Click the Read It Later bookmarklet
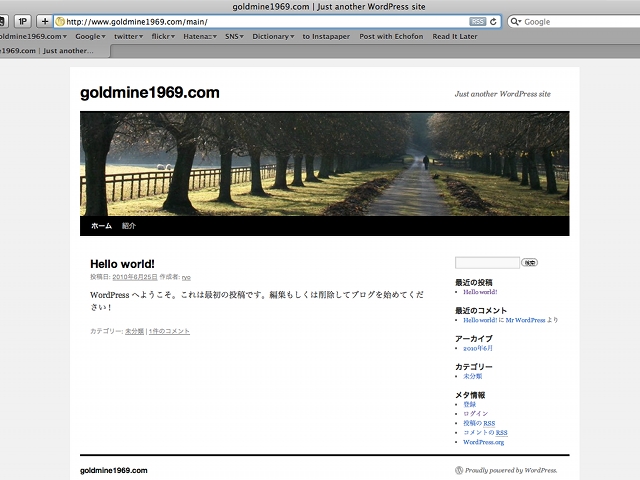This screenshot has height=480, width=640. 455,36
